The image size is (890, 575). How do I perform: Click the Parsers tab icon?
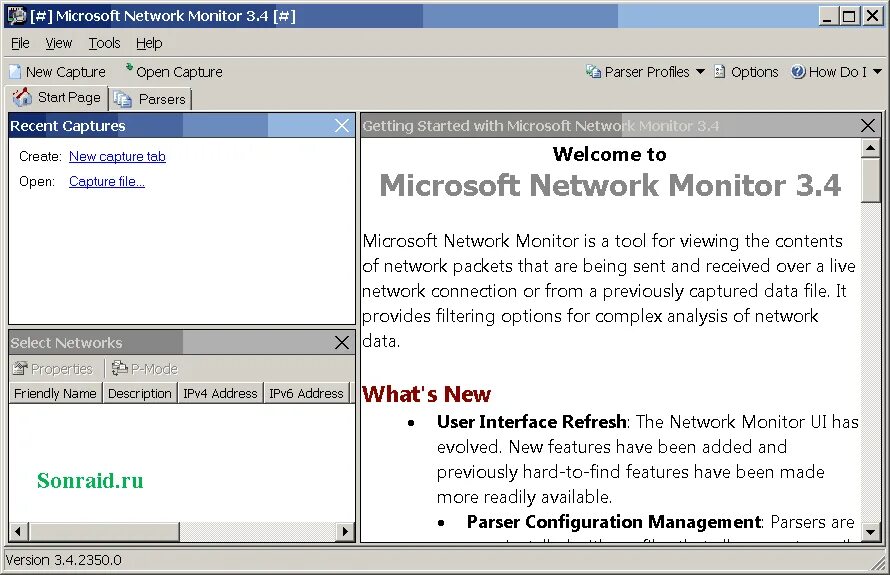point(122,99)
